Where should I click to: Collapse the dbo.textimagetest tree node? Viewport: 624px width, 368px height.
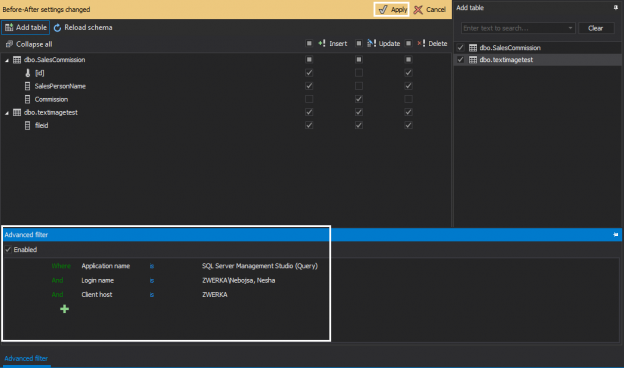pos(7,113)
